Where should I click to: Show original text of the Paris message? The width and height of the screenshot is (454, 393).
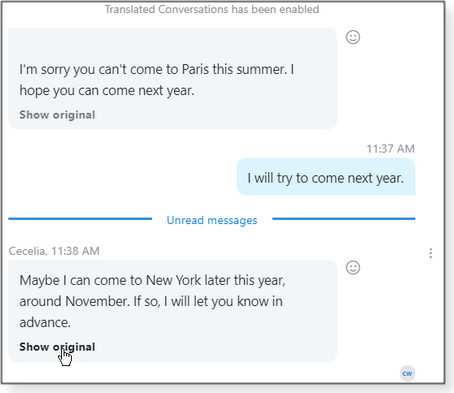point(57,115)
